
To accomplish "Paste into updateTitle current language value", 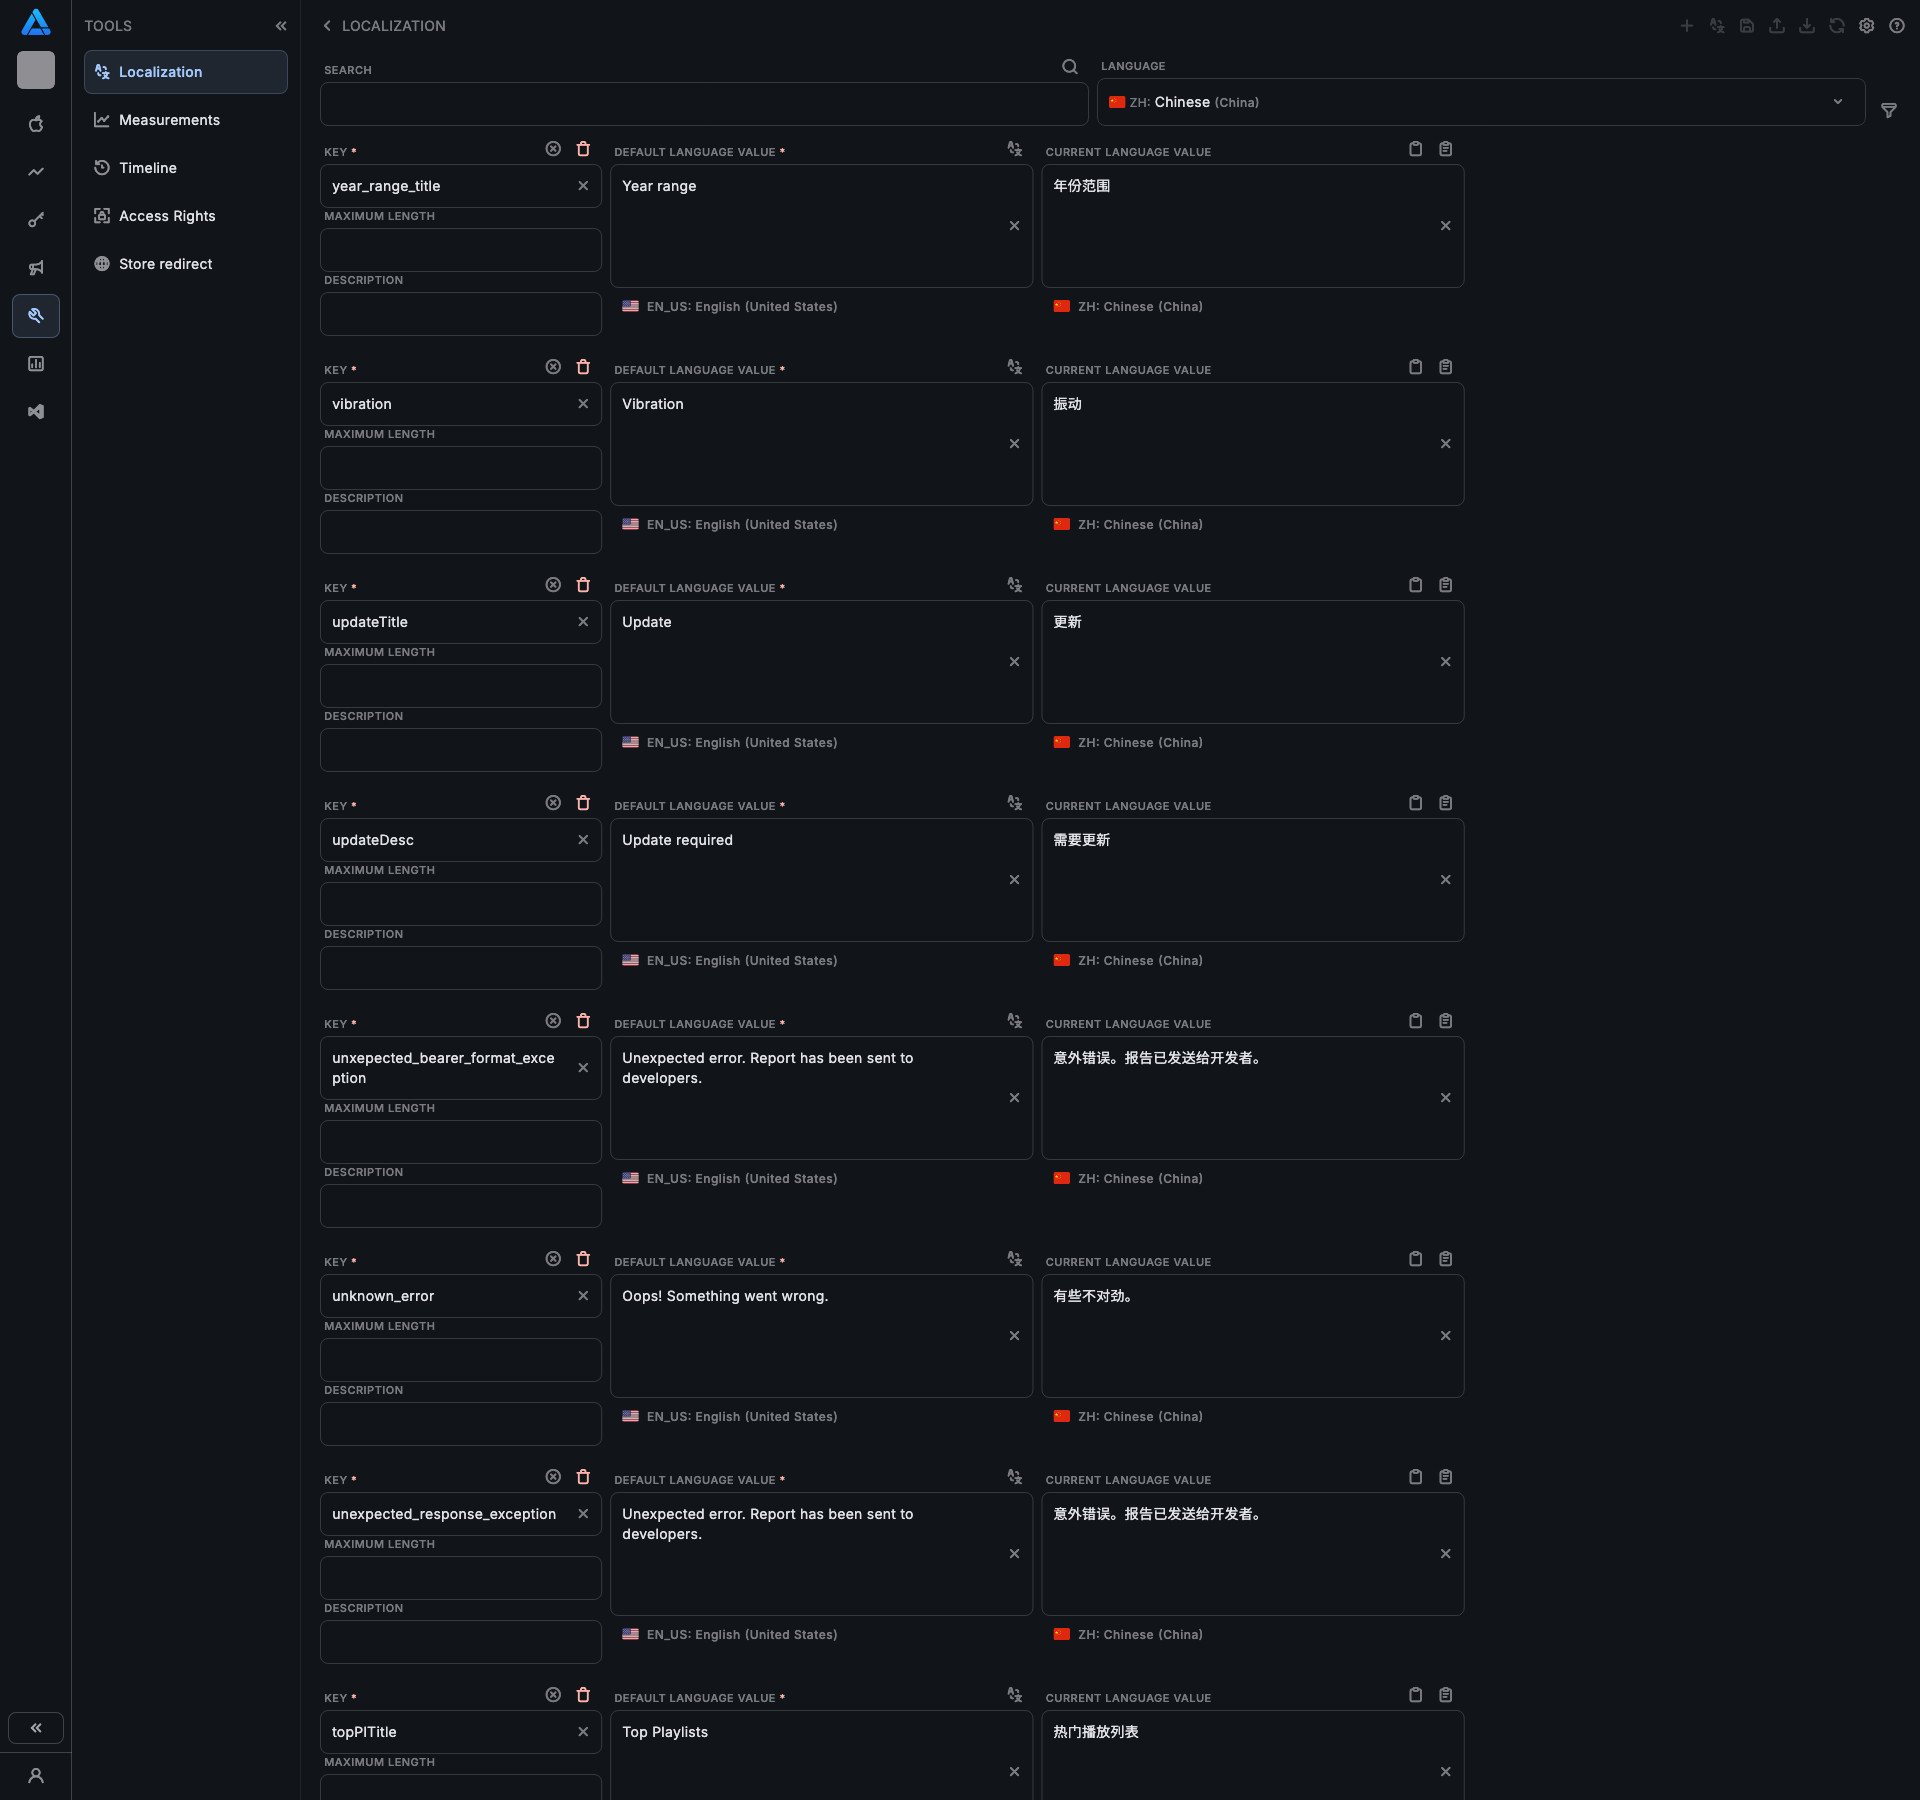I will (1445, 585).
